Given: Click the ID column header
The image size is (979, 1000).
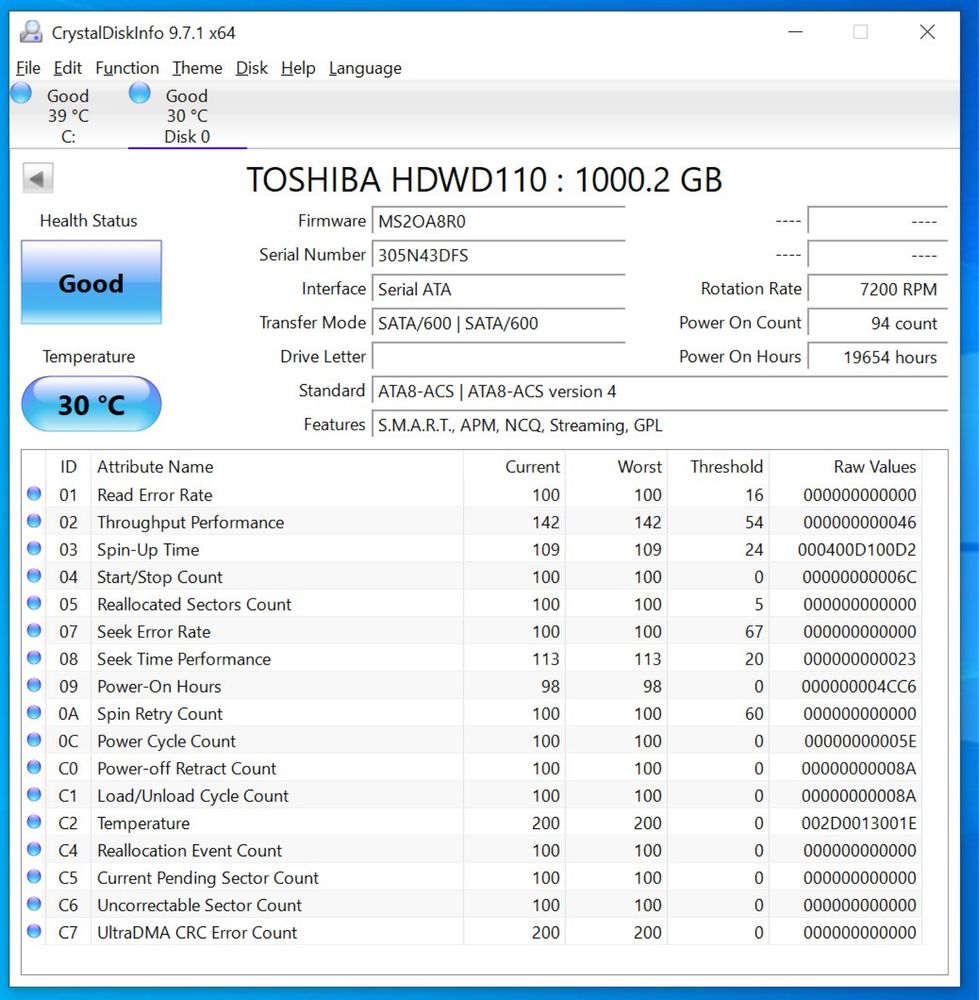Looking at the screenshot, I should (68, 467).
